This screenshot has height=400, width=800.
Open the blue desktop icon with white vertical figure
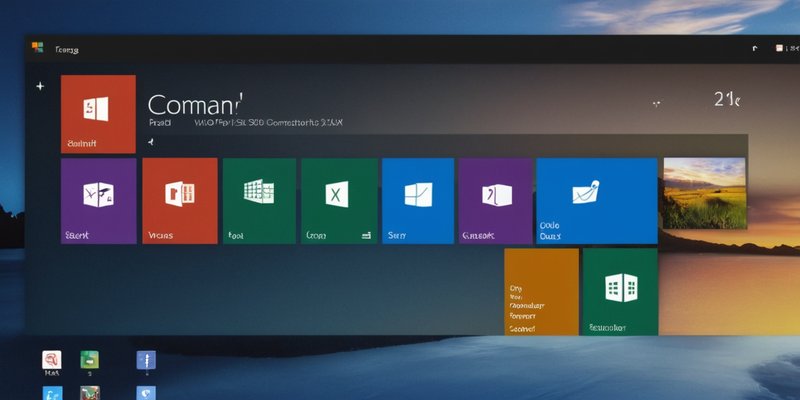pos(146,360)
